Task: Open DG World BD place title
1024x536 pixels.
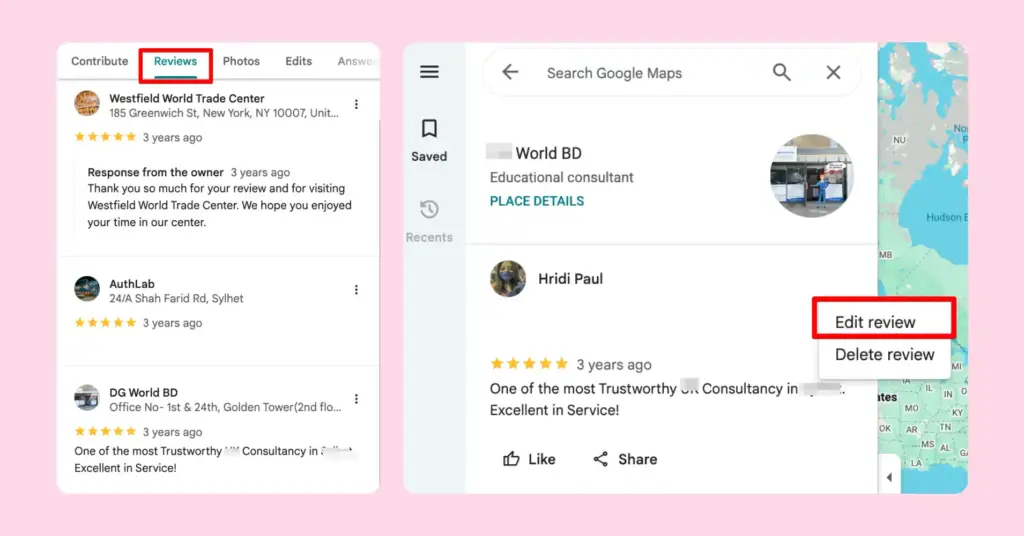Action: coord(143,392)
